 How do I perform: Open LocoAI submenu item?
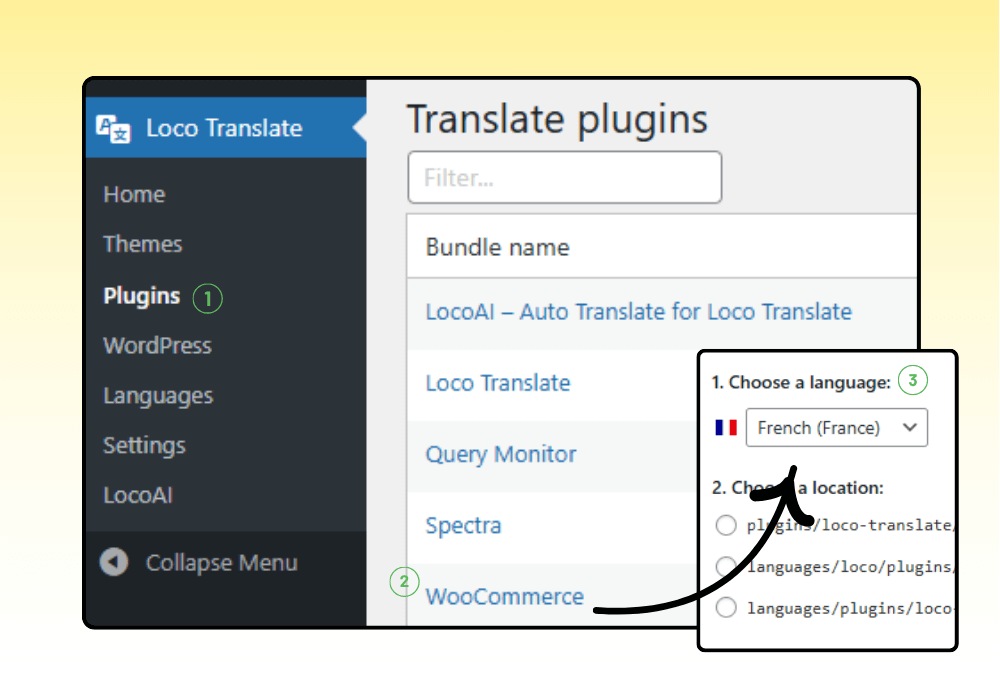click(138, 495)
